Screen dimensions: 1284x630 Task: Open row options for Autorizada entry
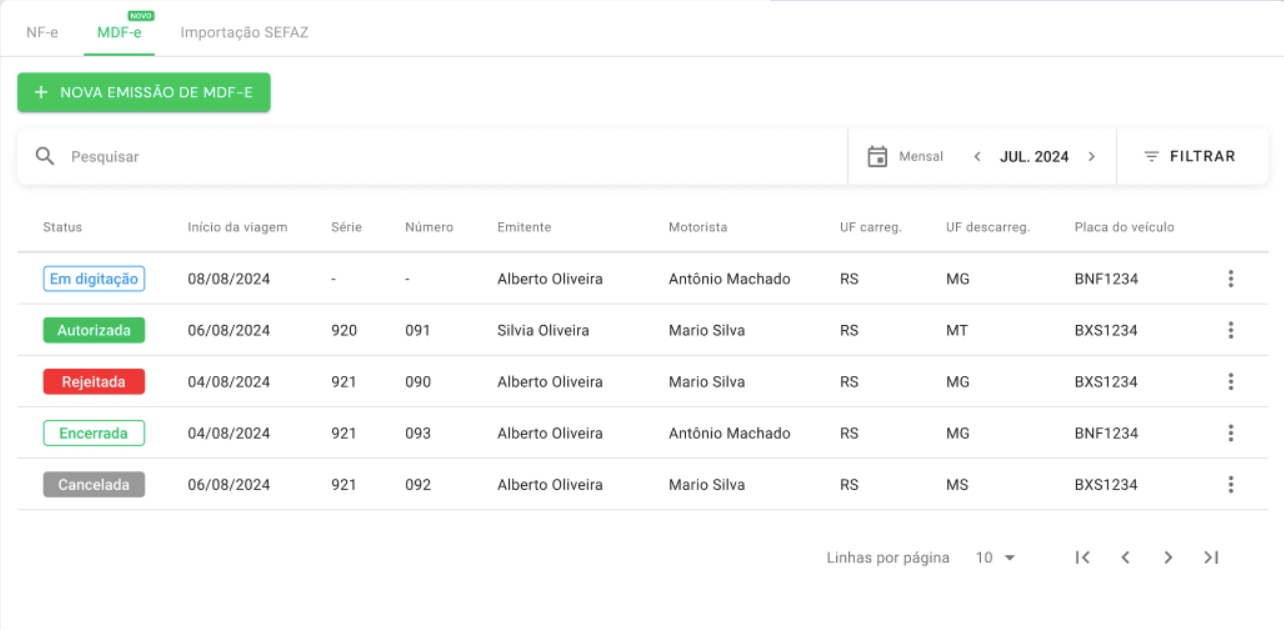point(1230,330)
